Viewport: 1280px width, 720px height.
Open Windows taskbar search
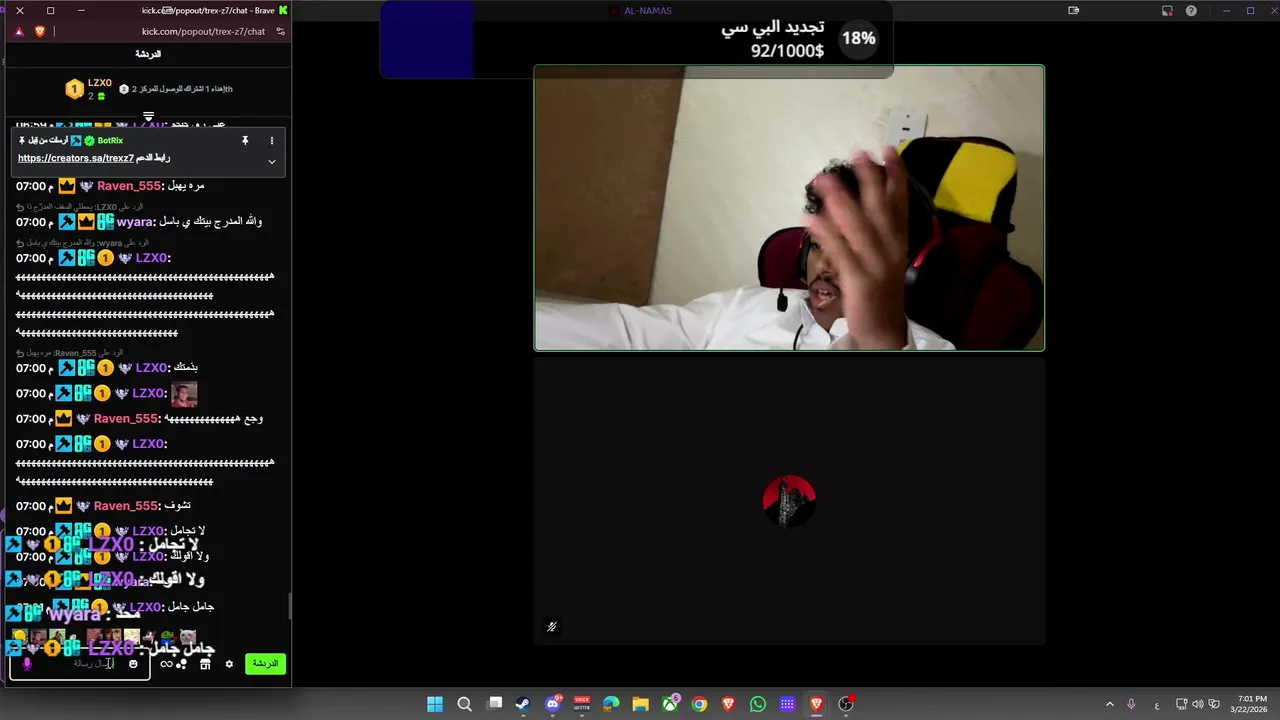pos(464,704)
